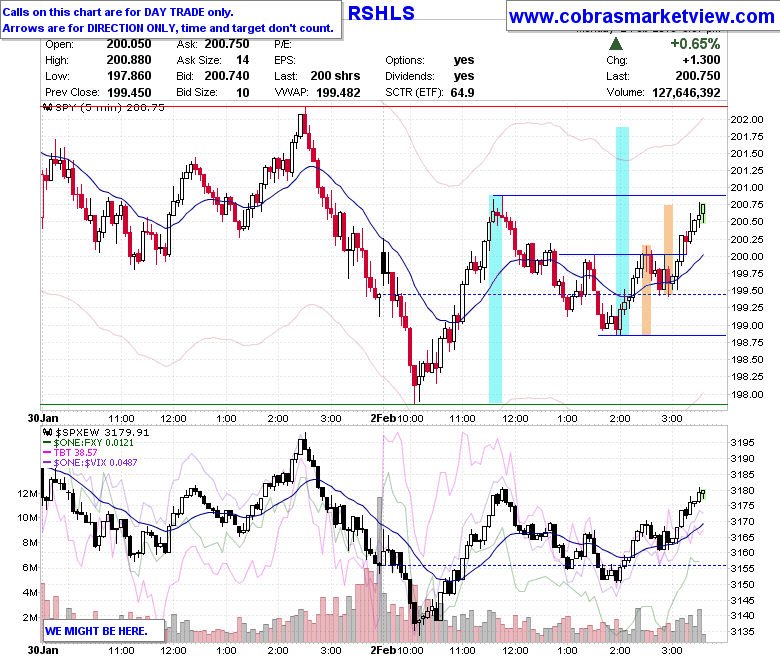Click the +0.65% percent change
Image resolution: width=780 pixels, height=659 pixels.
(695, 44)
